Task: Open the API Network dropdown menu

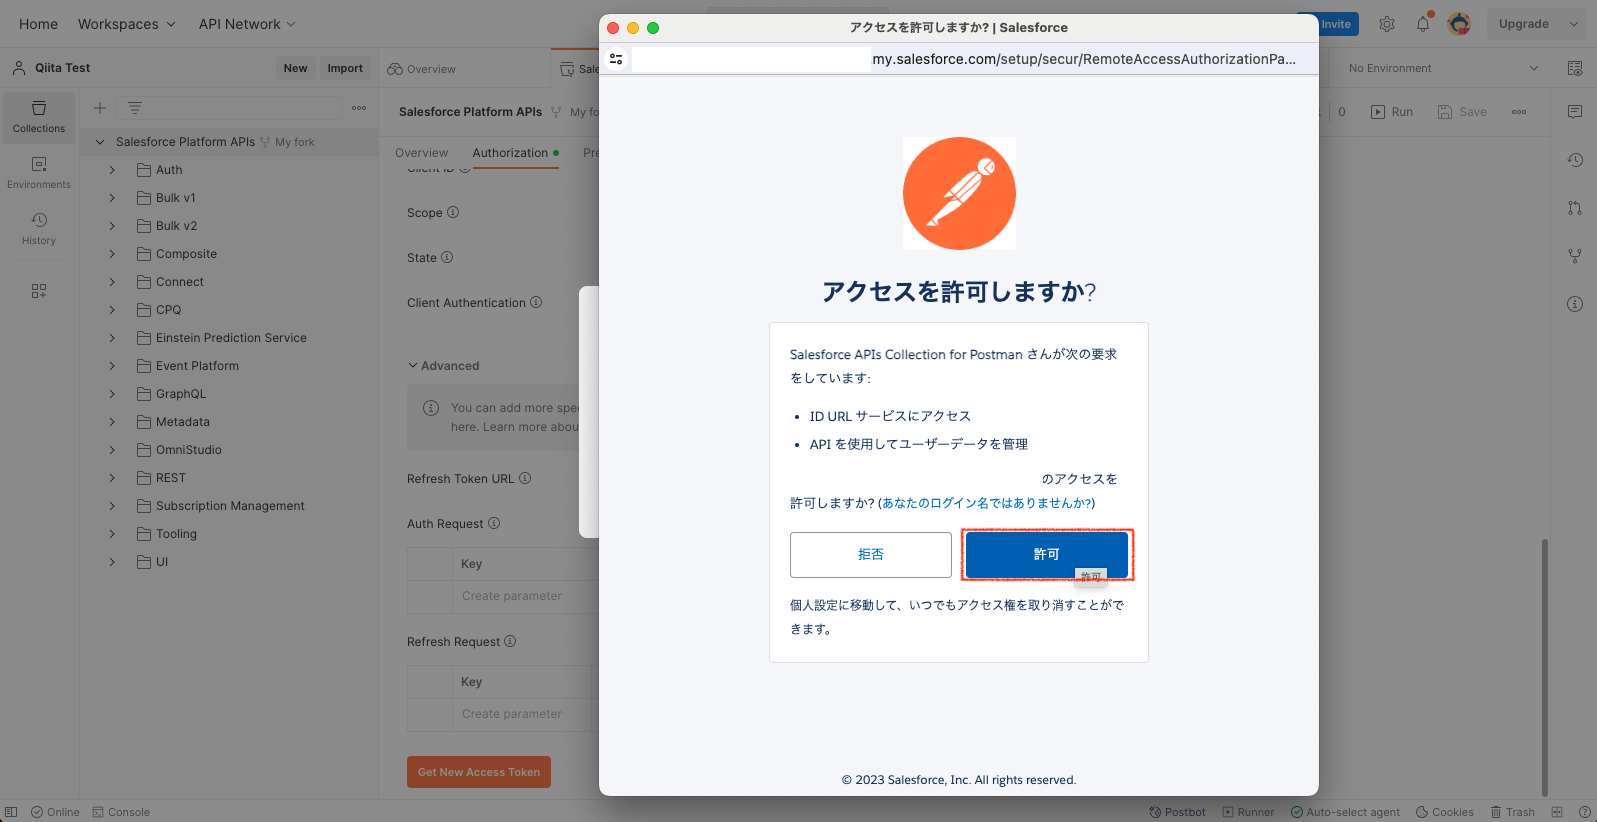Action: [247, 24]
